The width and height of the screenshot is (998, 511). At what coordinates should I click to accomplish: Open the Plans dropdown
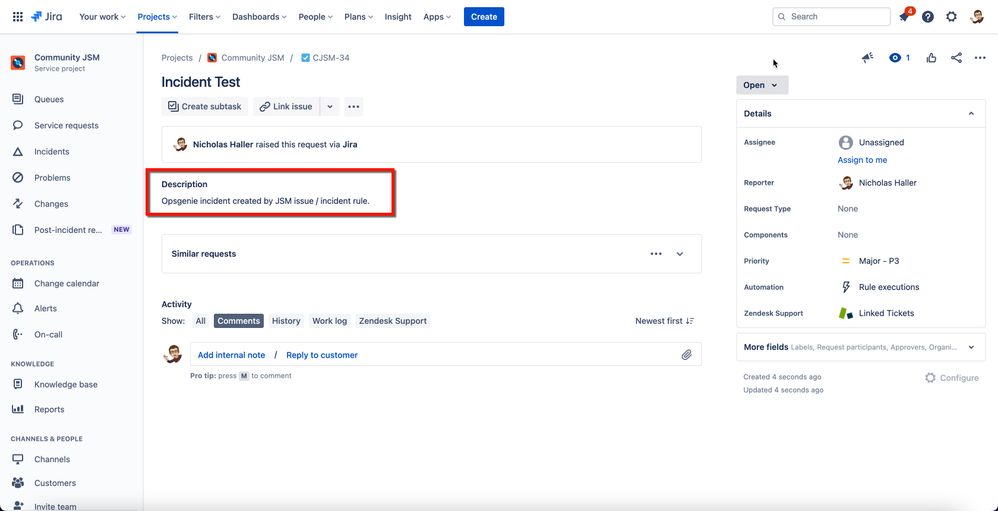point(359,17)
